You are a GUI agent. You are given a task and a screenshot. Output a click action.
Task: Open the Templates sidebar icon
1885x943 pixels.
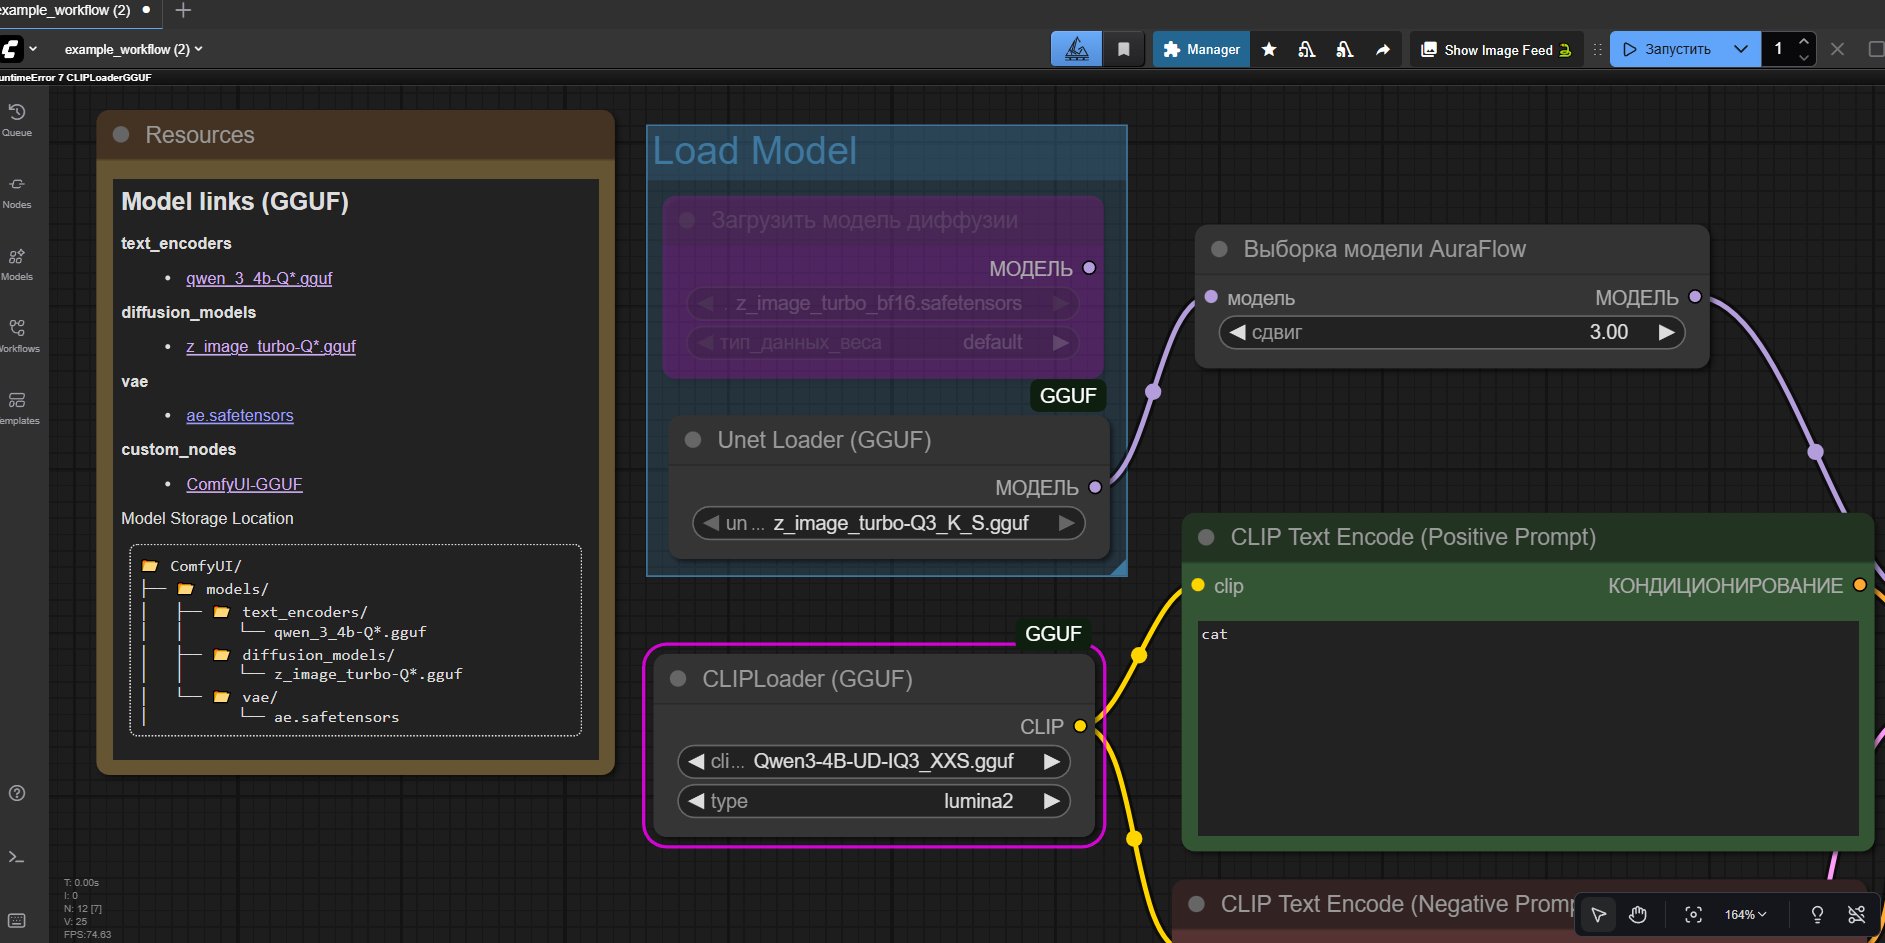(17, 407)
